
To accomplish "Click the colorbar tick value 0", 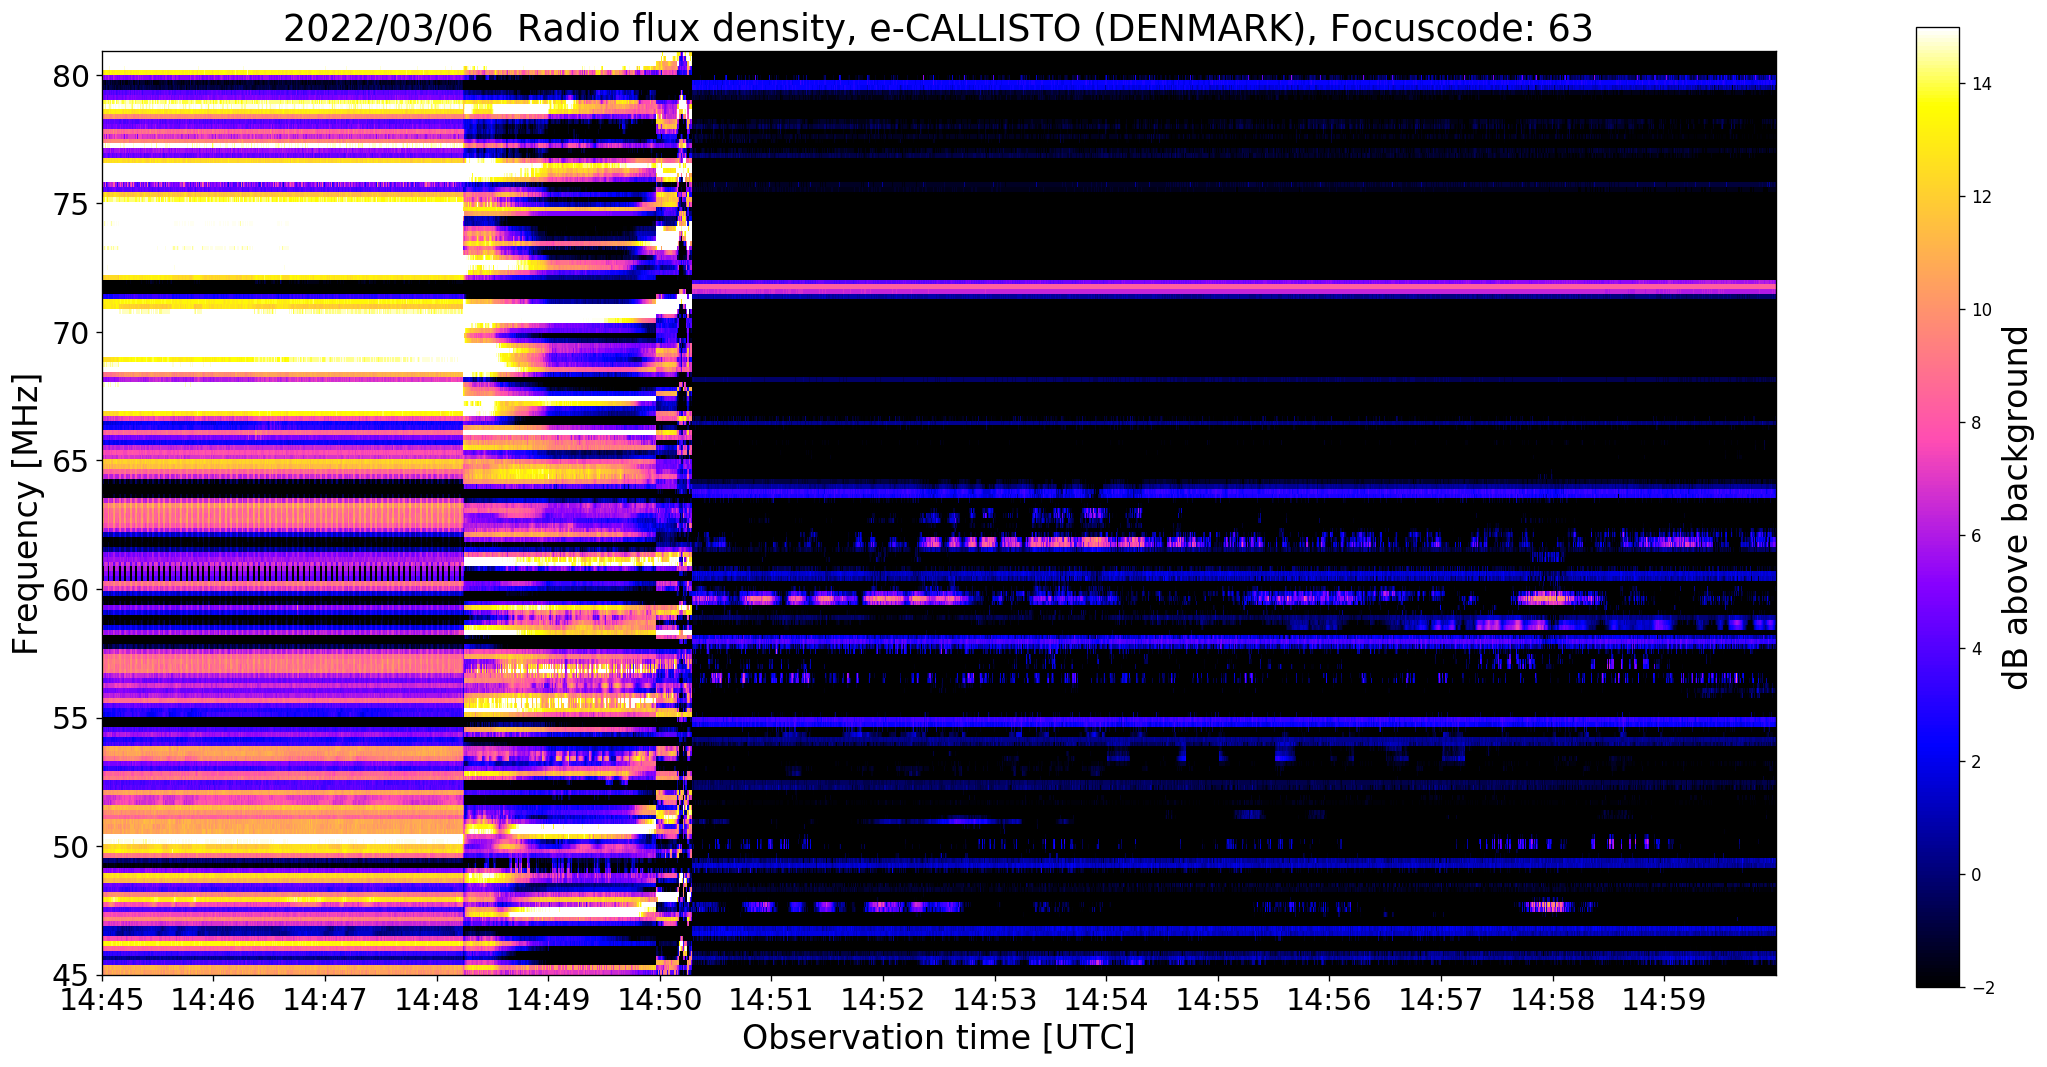I will [x=1975, y=875].
